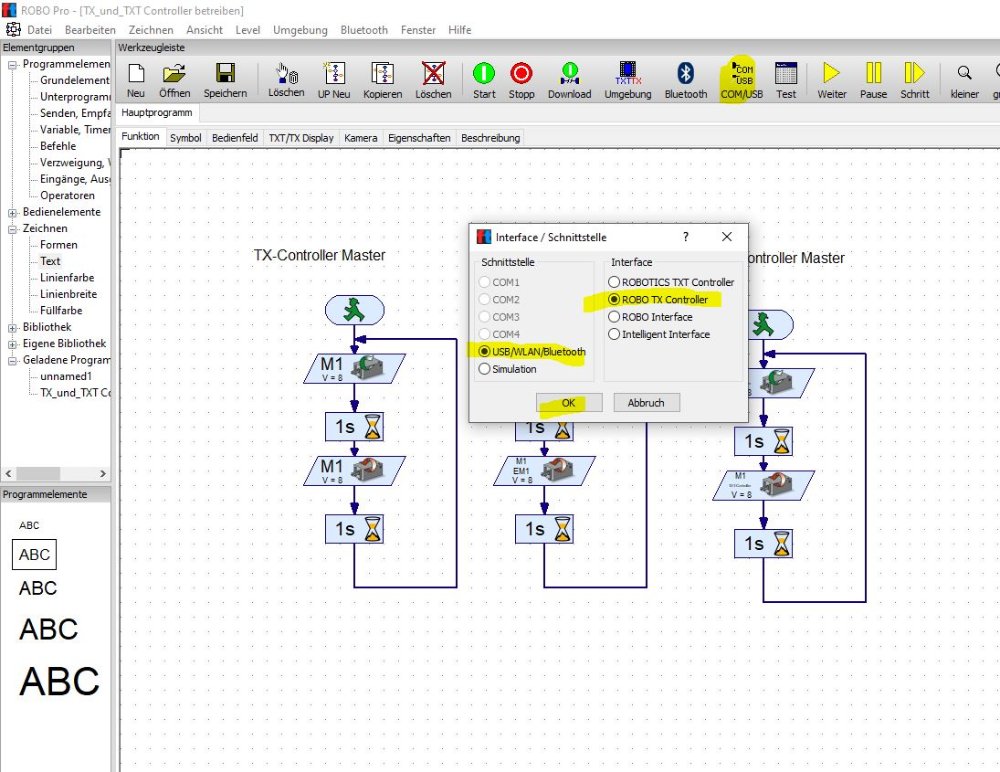
Task: Open Umgebung environment settings icon
Action: tap(628, 80)
